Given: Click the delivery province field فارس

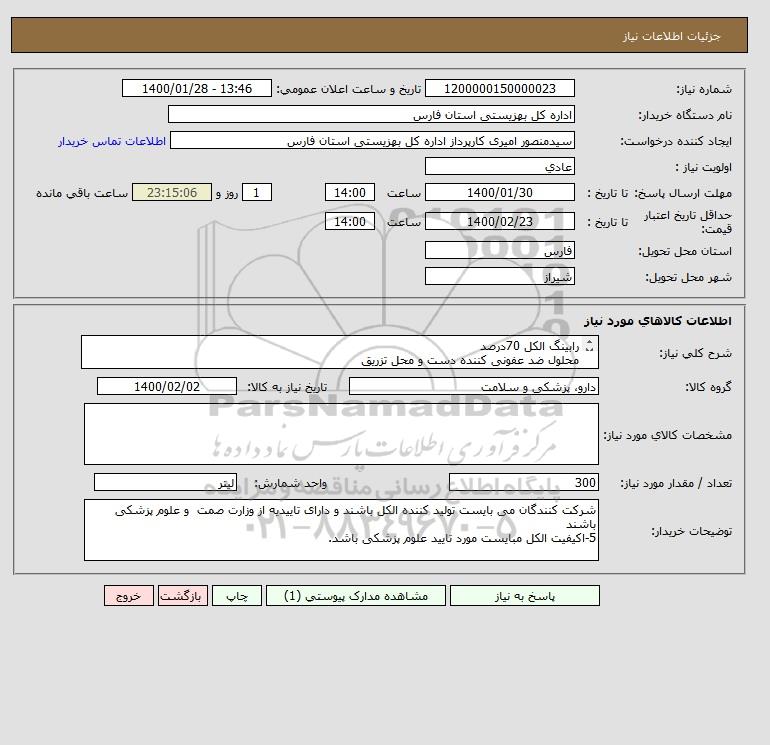Looking at the screenshot, I should [499, 250].
